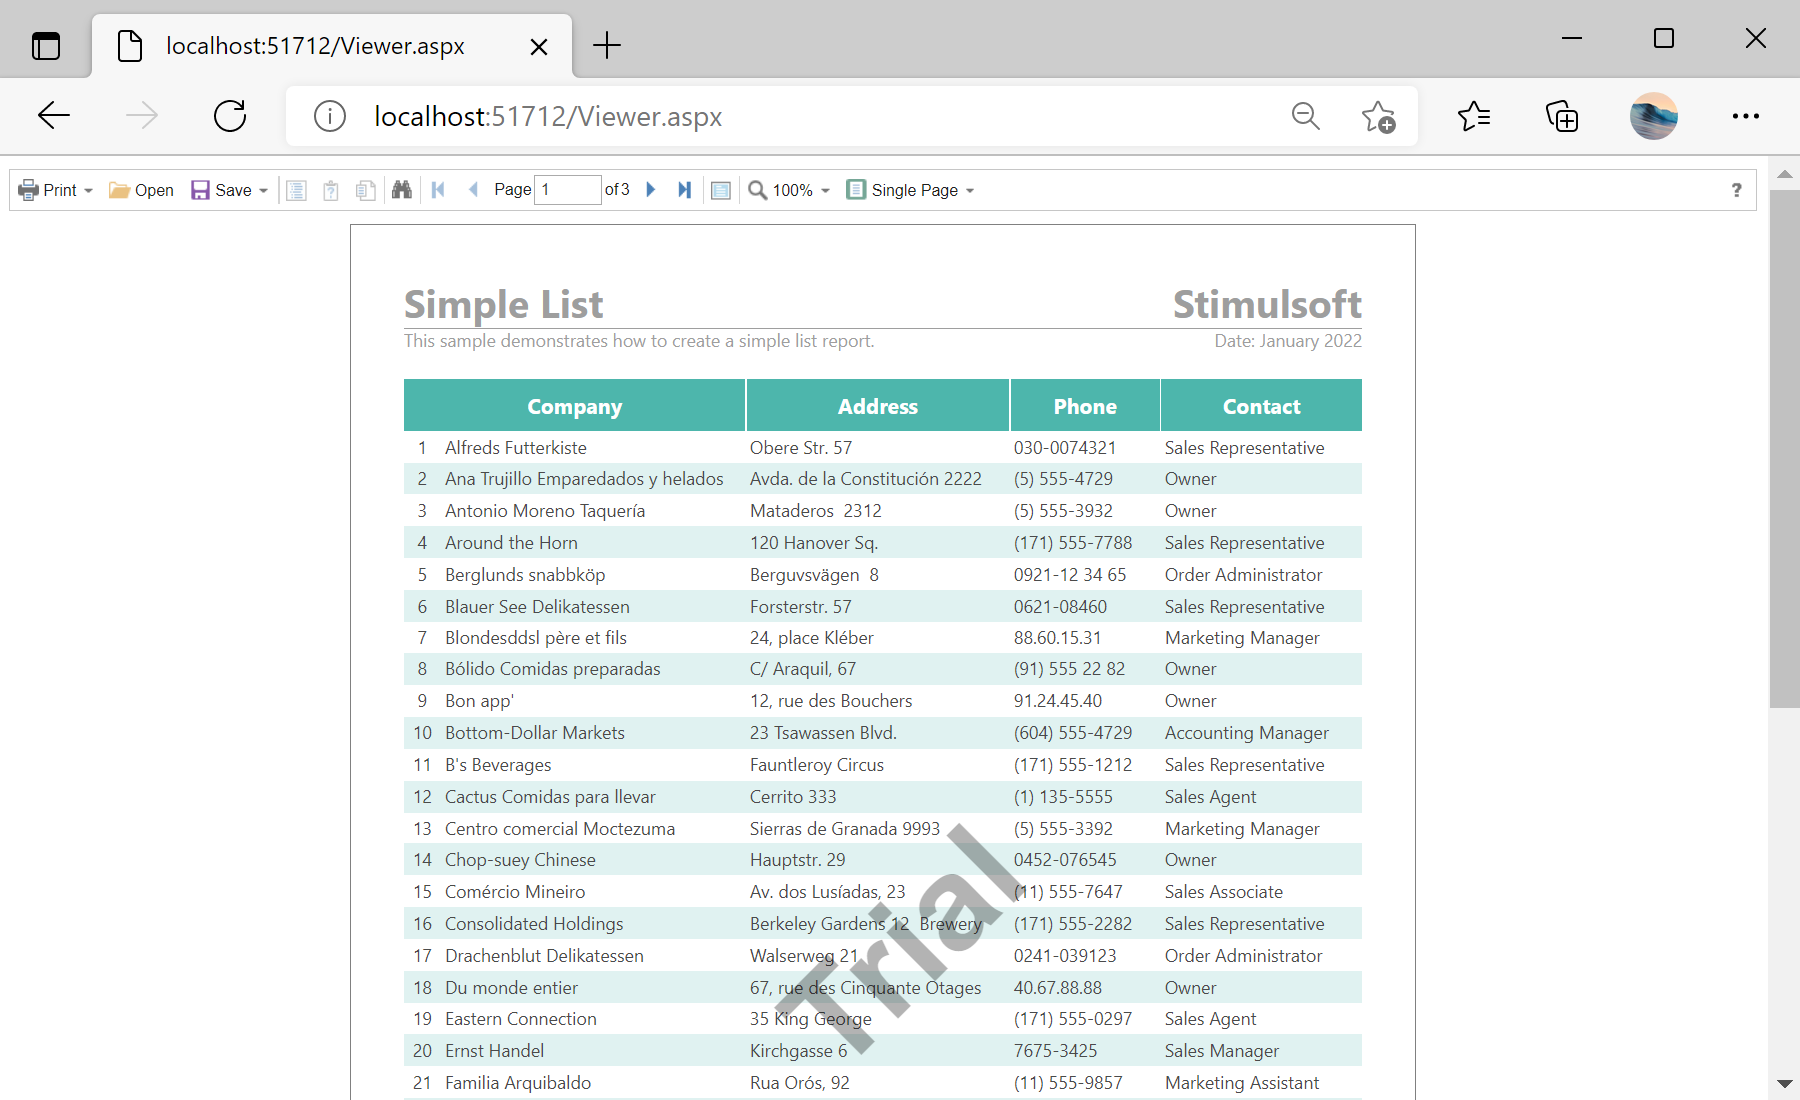Screen dimensions: 1800x1100
Task: Click the scrollbar up arrow
Action: (1784, 174)
